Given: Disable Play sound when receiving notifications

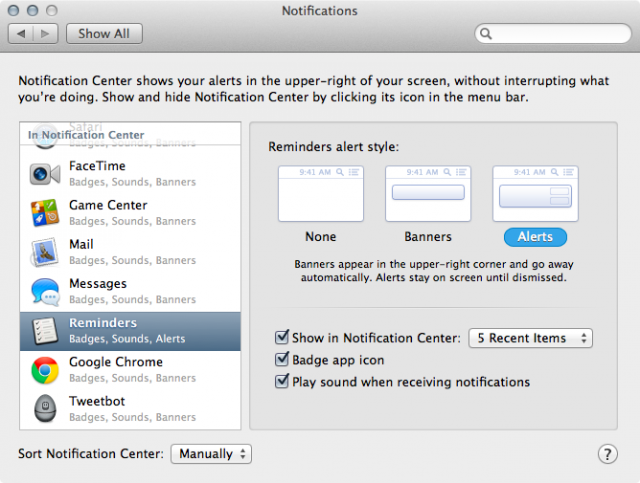Looking at the screenshot, I should [x=282, y=381].
